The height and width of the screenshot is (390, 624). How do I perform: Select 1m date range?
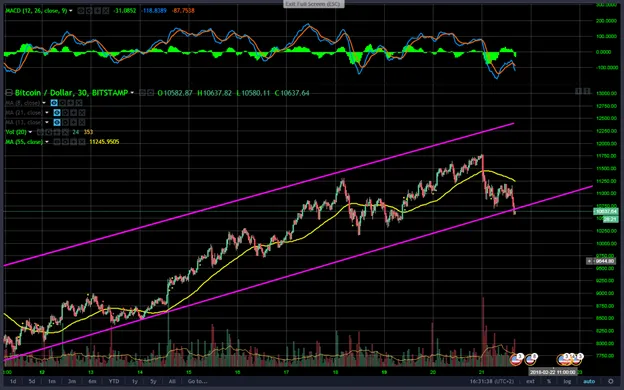52,381
